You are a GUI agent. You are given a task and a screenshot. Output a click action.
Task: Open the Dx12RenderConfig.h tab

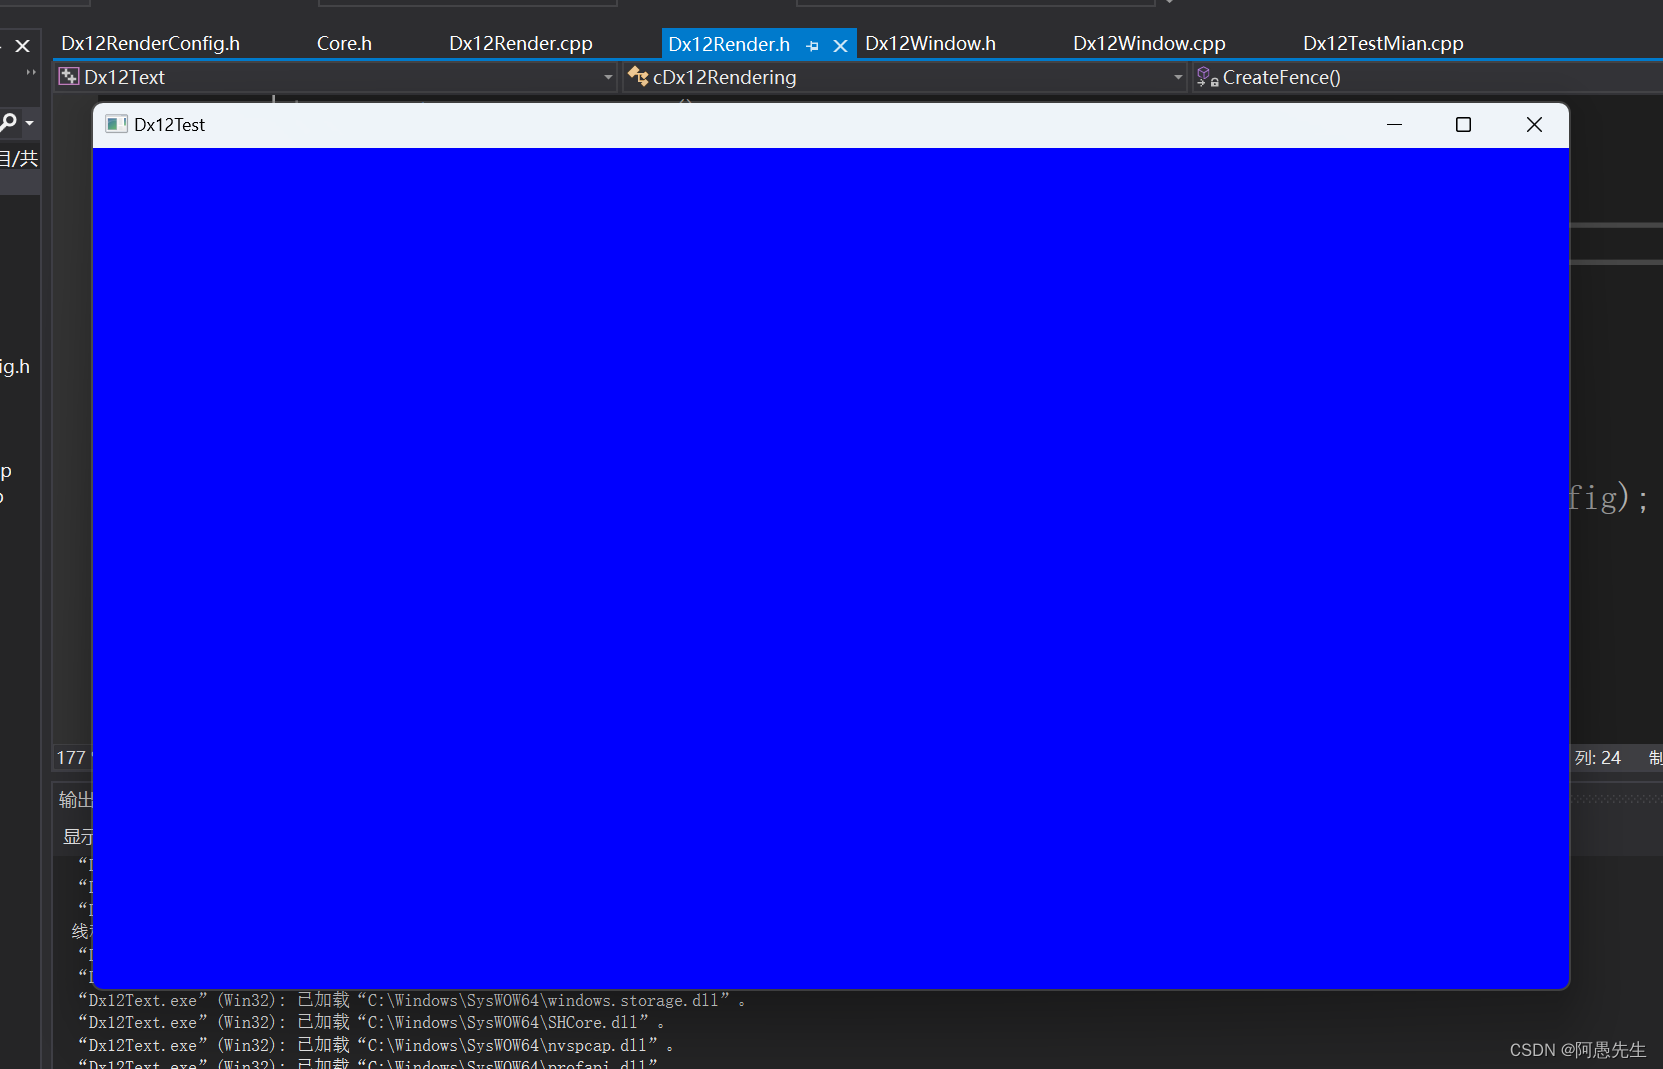point(150,42)
